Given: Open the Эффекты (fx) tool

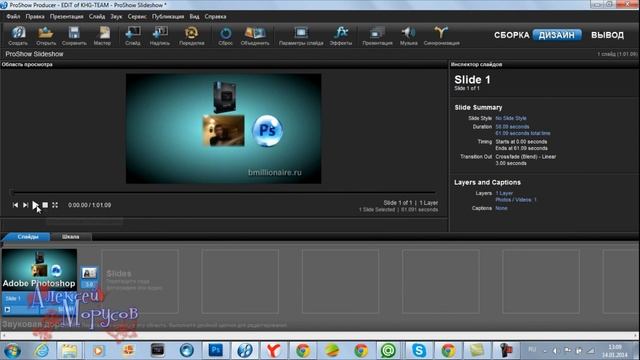Looking at the screenshot, I should tap(341, 36).
